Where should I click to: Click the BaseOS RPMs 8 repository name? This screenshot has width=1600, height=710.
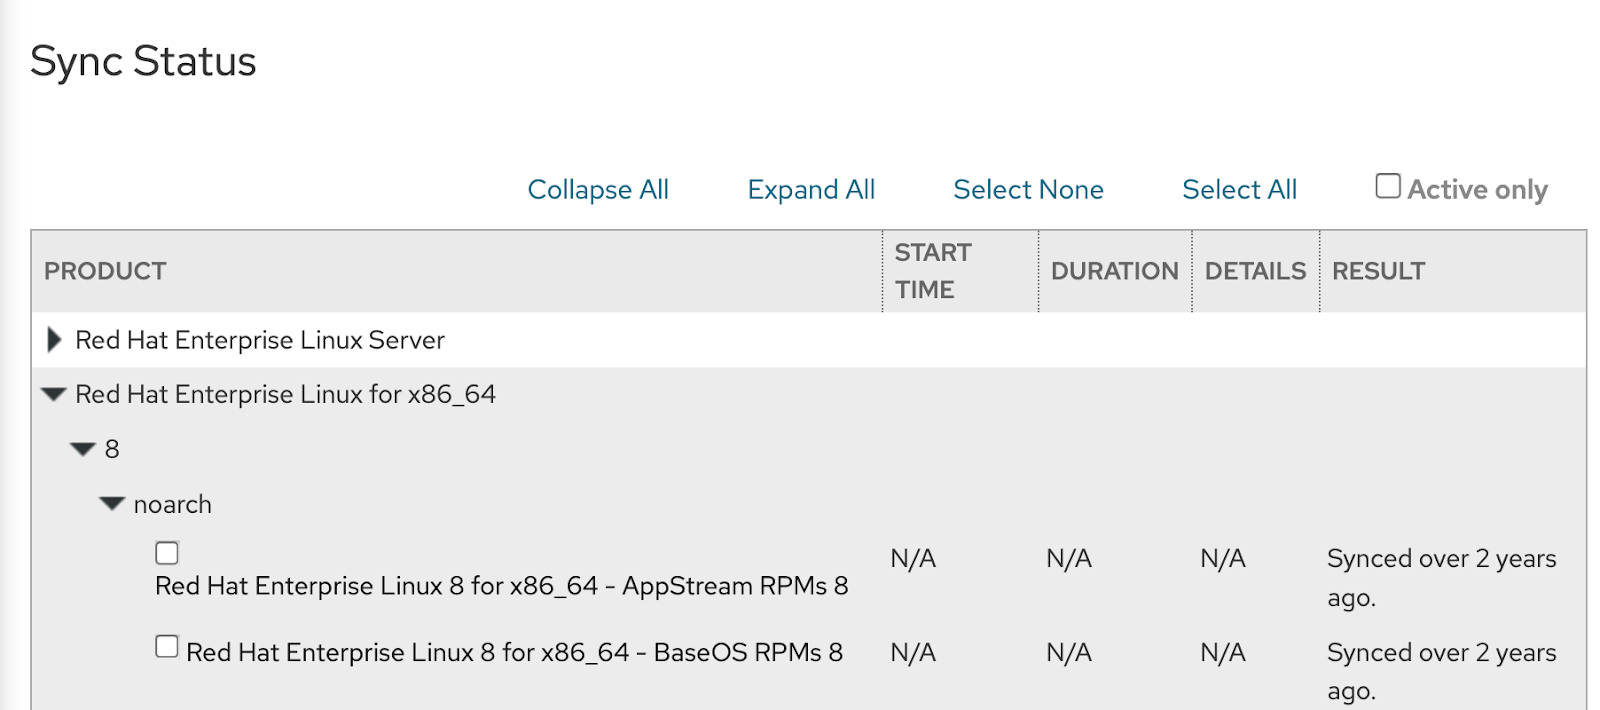pyautogui.click(x=514, y=653)
